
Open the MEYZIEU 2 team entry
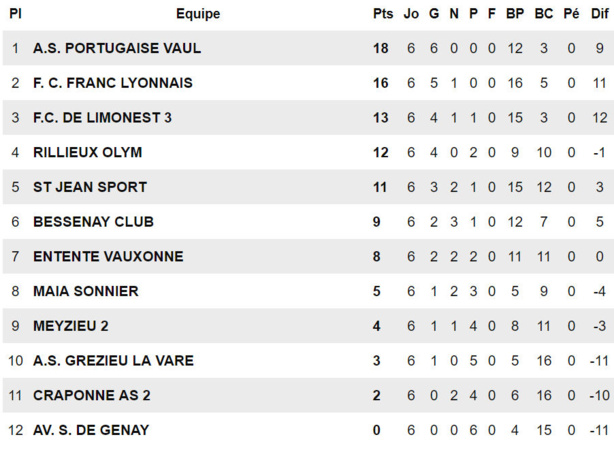(71, 326)
